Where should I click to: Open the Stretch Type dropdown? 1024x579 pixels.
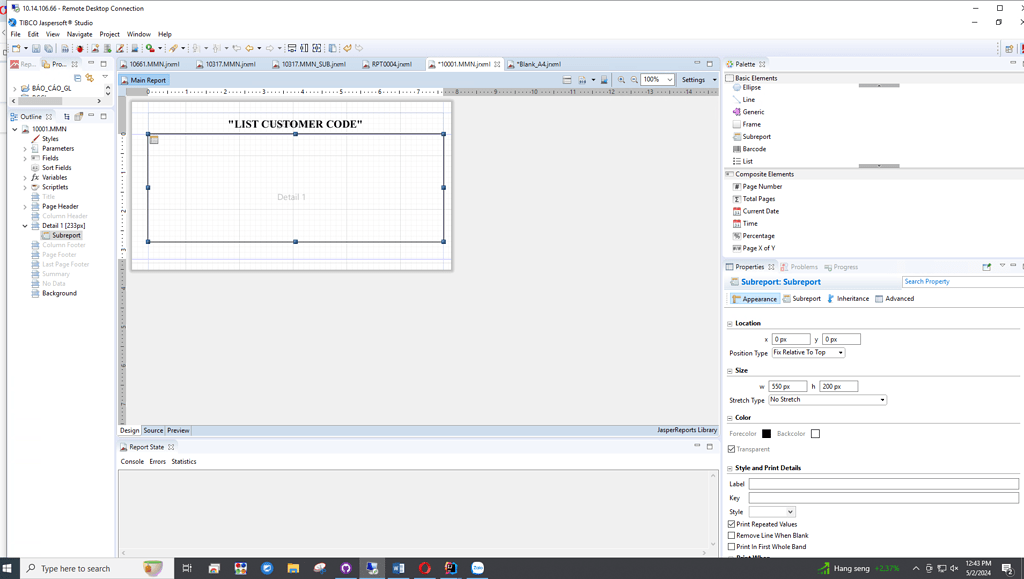827,399
